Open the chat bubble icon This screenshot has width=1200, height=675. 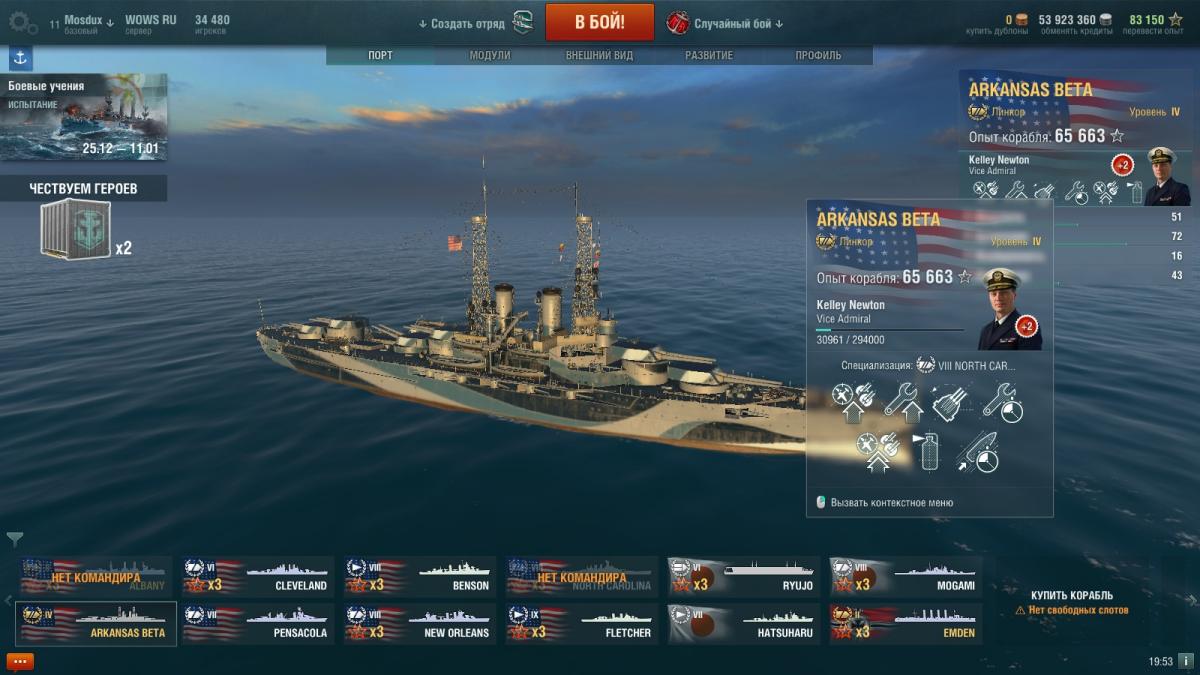pyautogui.click(x=20, y=661)
